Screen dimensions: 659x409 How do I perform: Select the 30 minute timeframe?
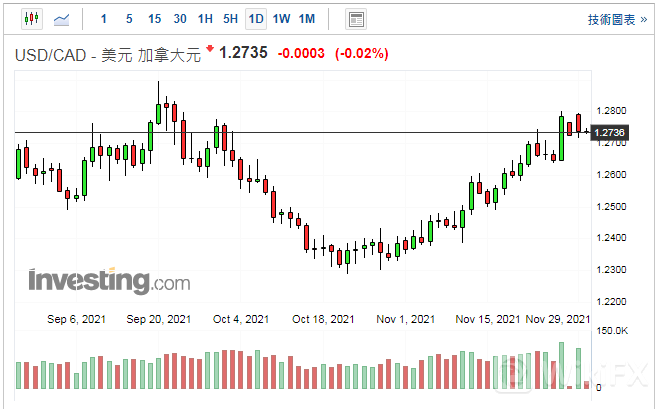pyautogui.click(x=180, y=19)
